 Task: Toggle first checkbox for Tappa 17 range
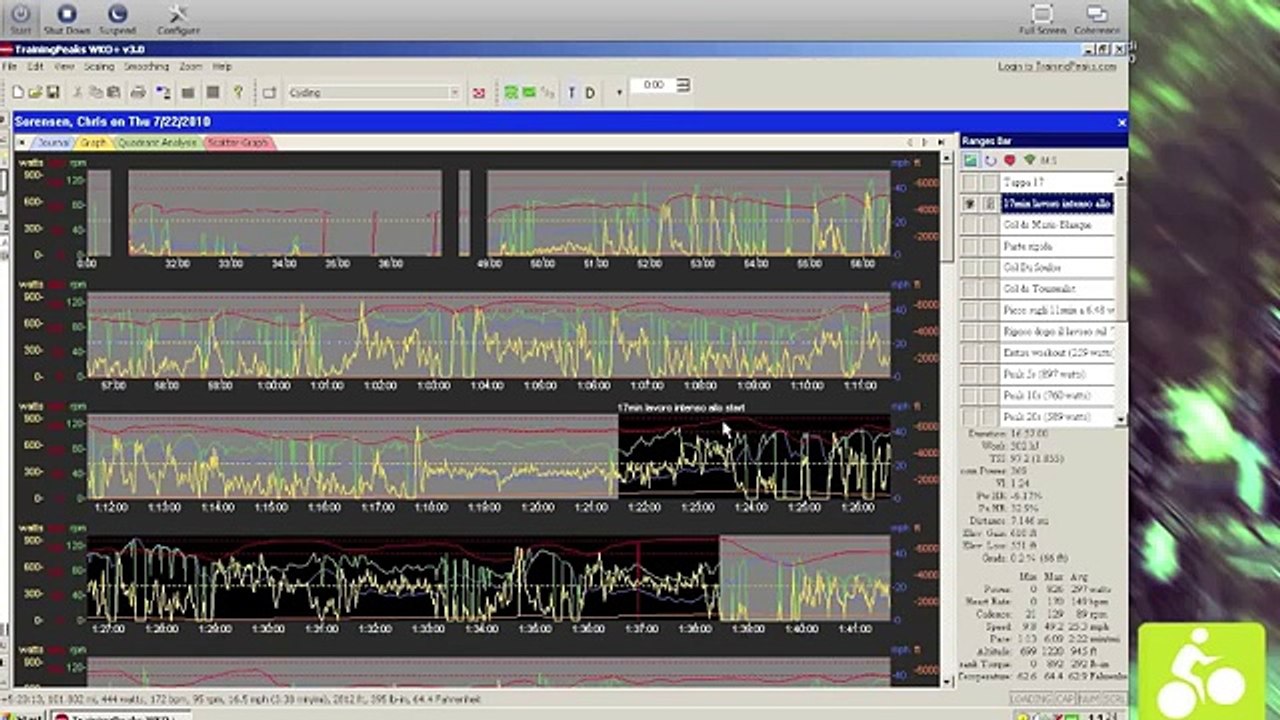click(969, 183)
